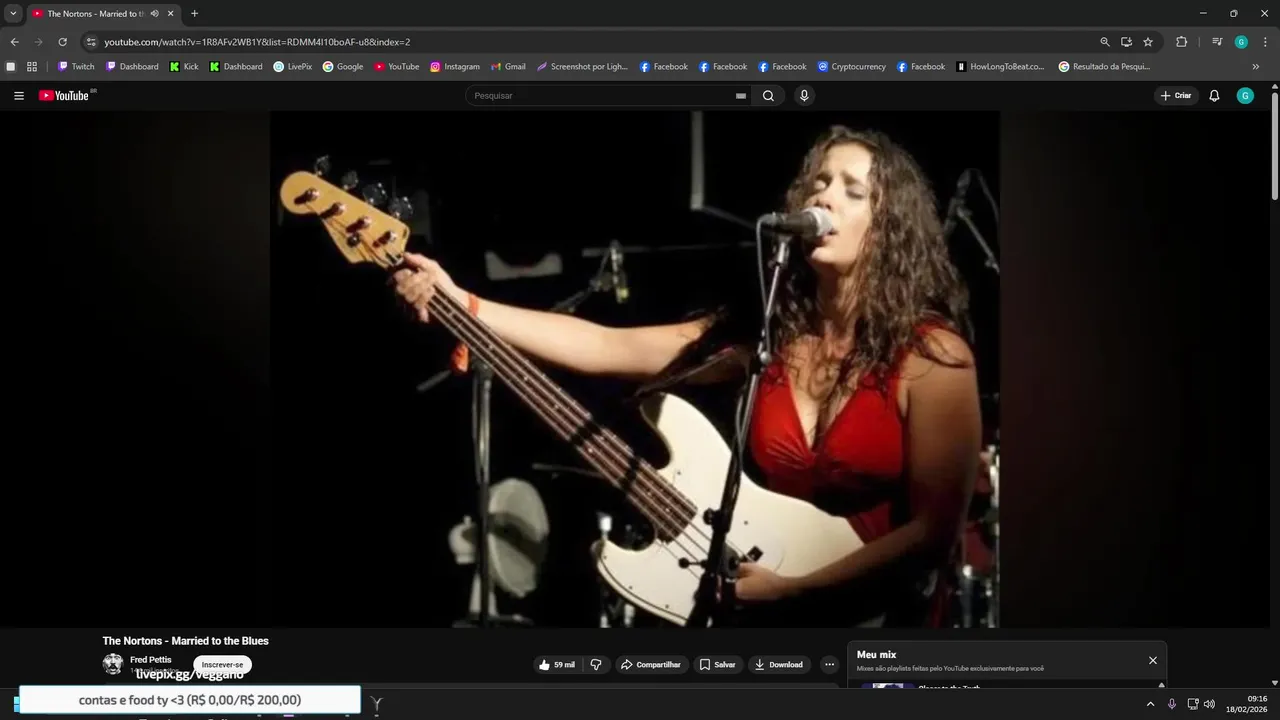Open the LivePix bookmark
The height and width of the screenshot is (720, 1280).
pos(293,67)
